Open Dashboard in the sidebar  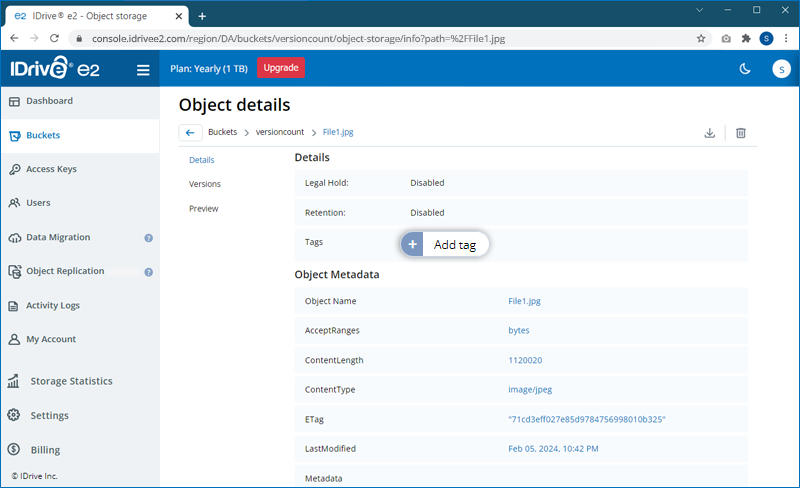(49, 101)
